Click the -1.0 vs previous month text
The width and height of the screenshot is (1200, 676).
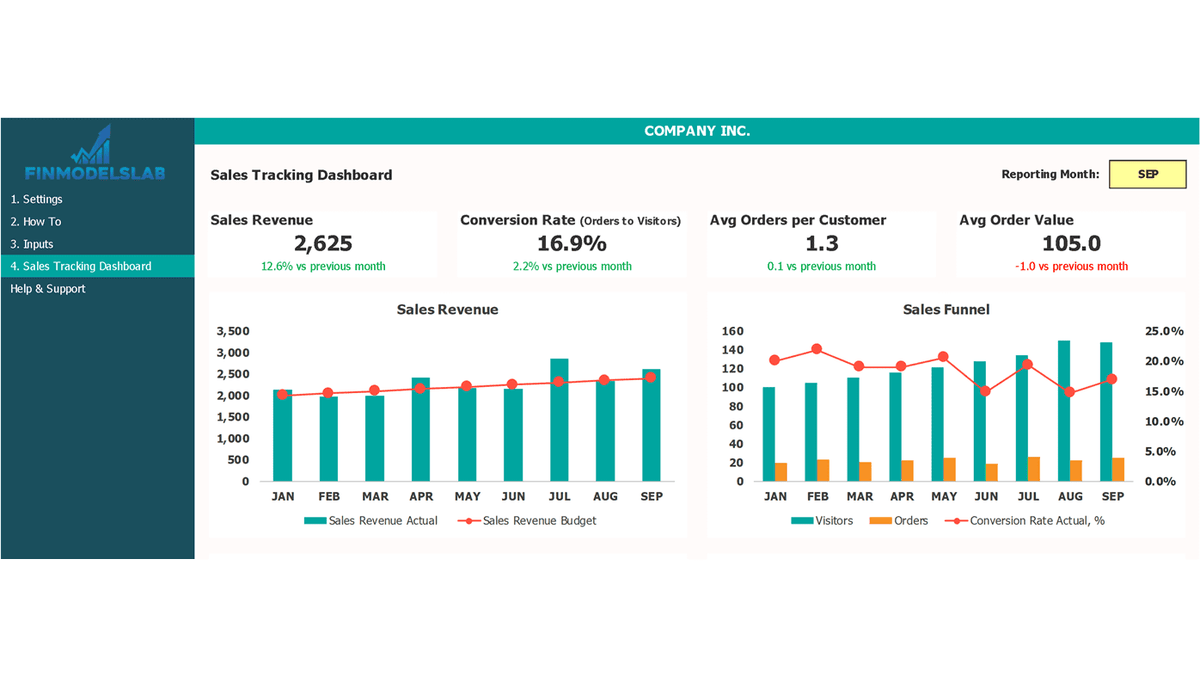click(x=1071, y=266)
